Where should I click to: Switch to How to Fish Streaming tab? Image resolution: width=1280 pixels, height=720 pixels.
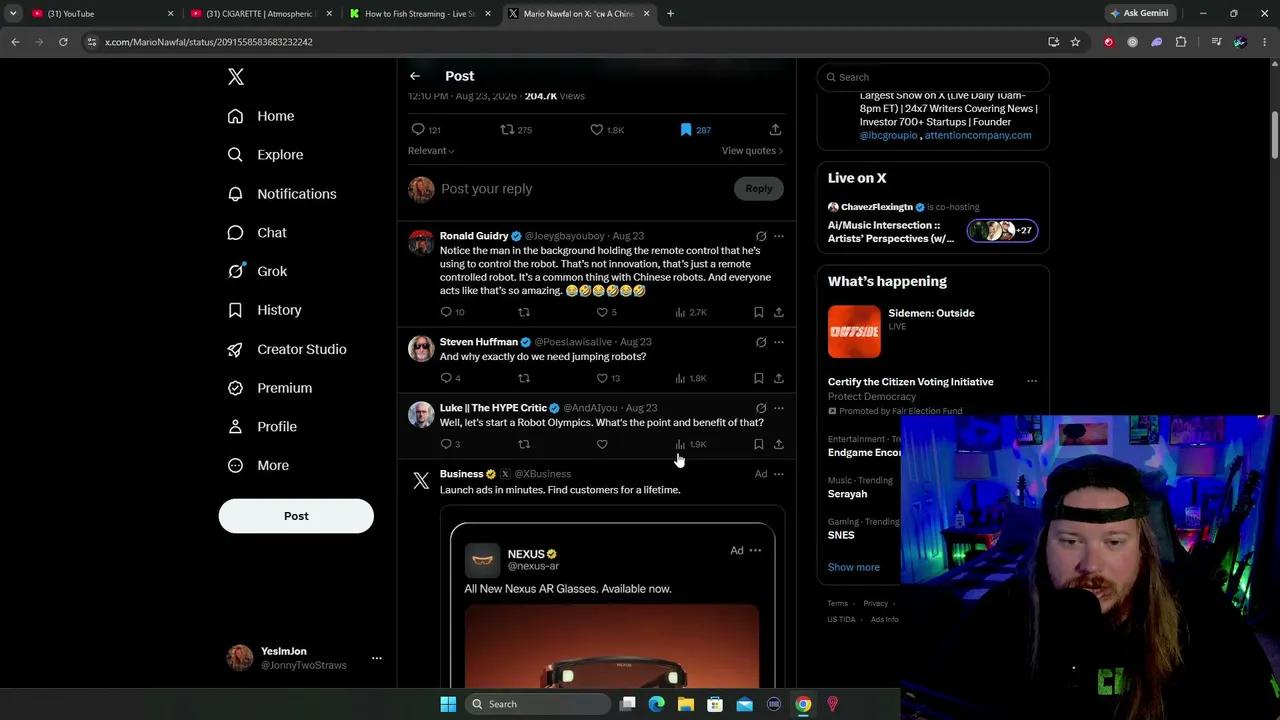(420, 14)
